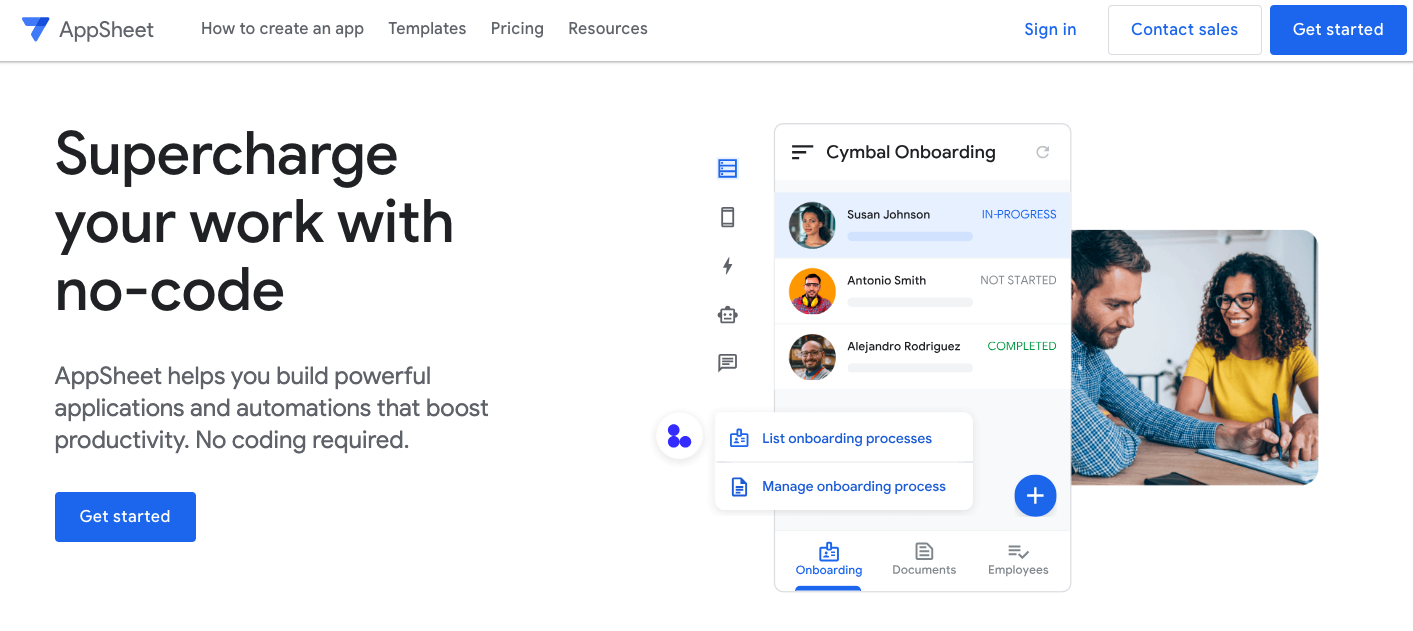The width and height of the screenshot is (1413, 631).
Task: Select the robot bot icon in sidebar
Action: point(728,314)
